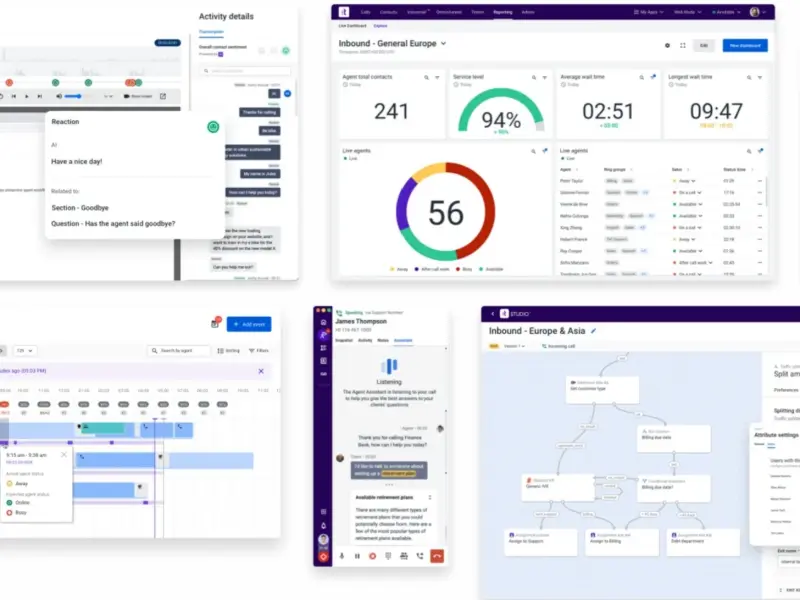The height and width of the screenshot is (600, 800).
Task: Select Busy radio in schedule popup
Action: click(x=9, y=512)
